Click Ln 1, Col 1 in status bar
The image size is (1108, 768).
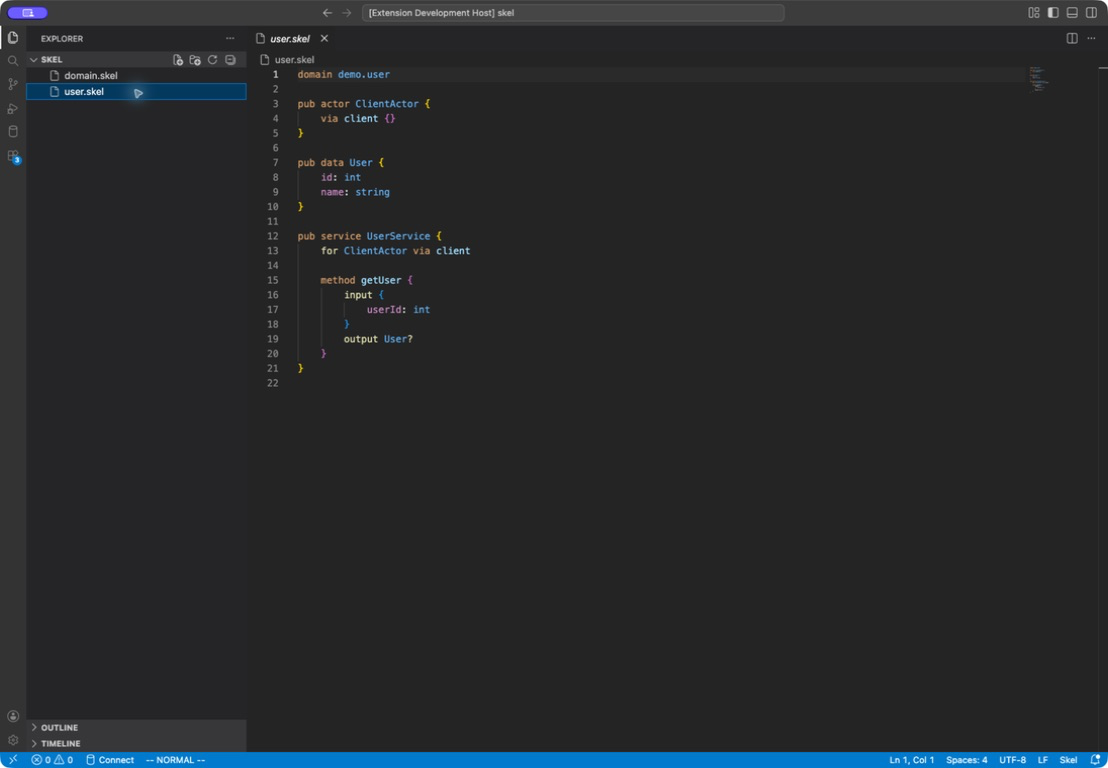912,760
